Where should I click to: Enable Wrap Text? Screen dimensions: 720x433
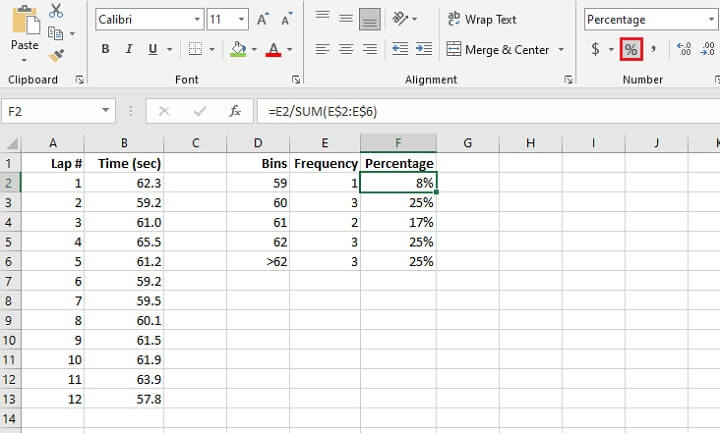click(x=482, y=19)
